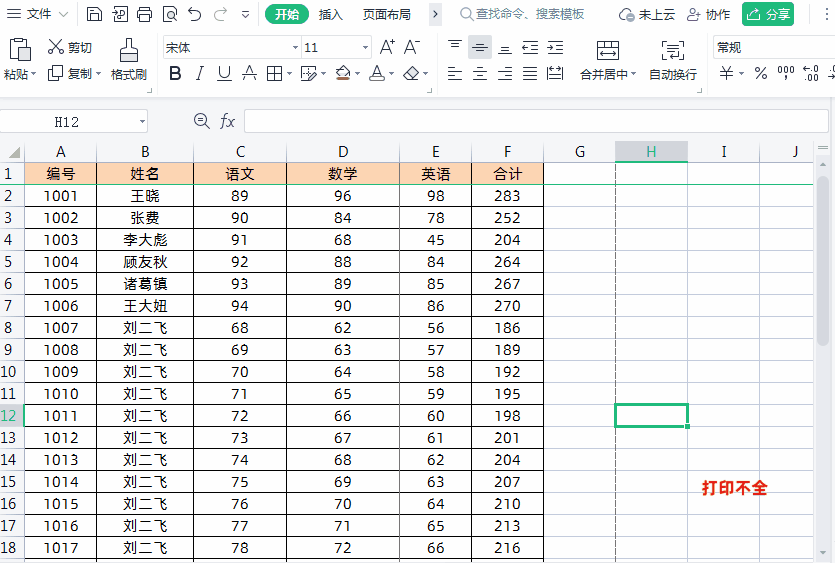Center text horizontally icon

coord(480,74)
